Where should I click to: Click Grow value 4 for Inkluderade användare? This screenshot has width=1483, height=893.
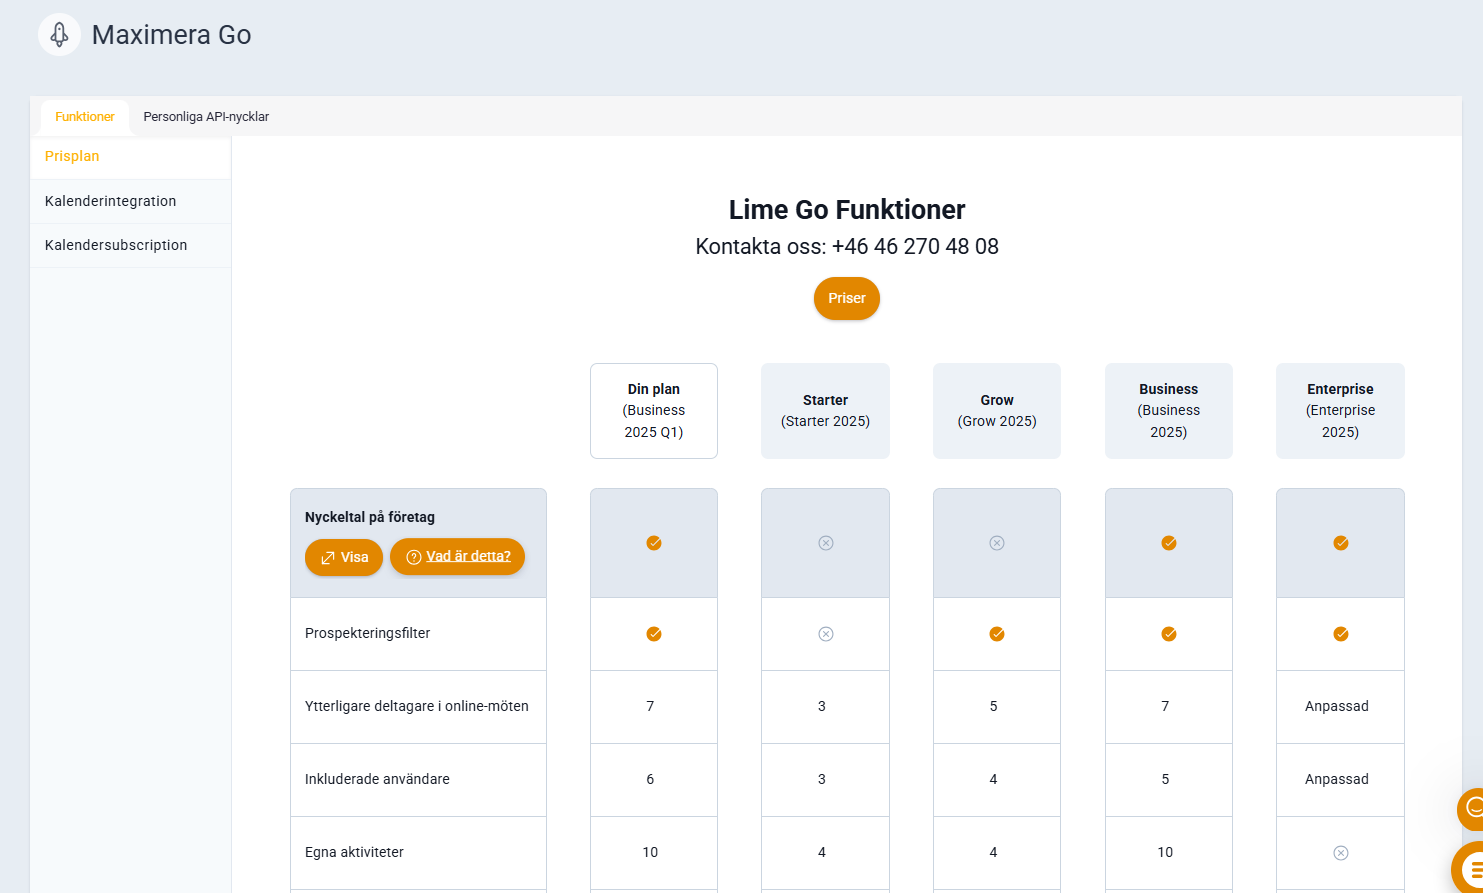[993, 780]
